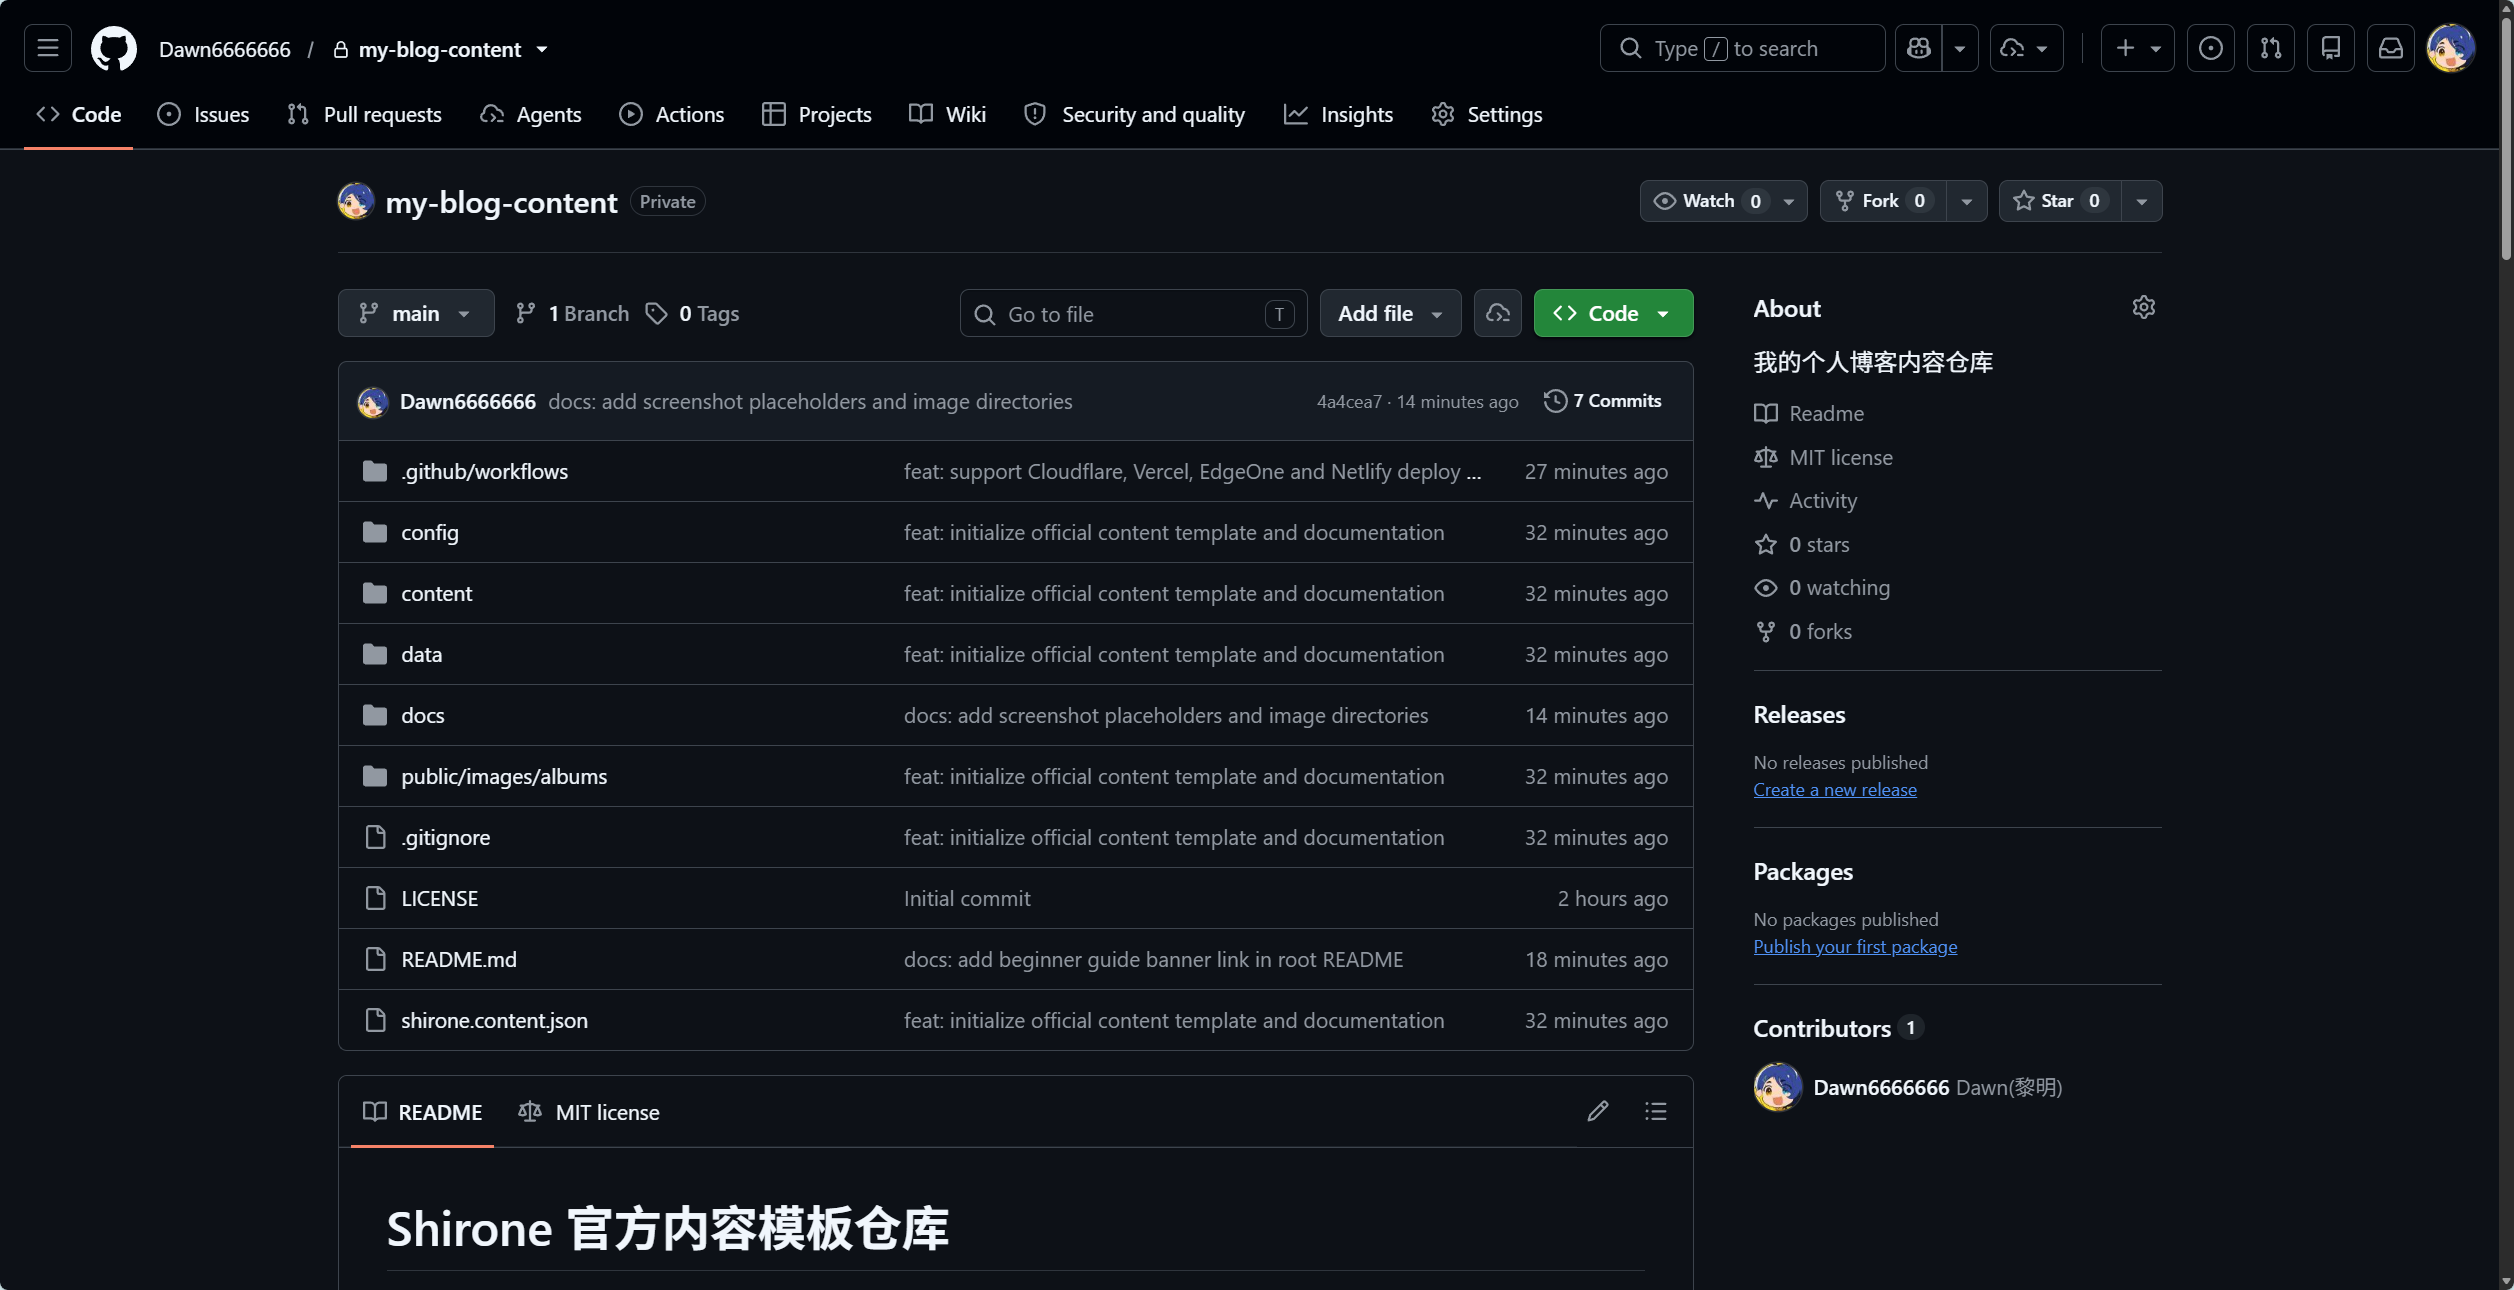
Task: Open commit hash 4a4cea7
Action: [1348, 401]
